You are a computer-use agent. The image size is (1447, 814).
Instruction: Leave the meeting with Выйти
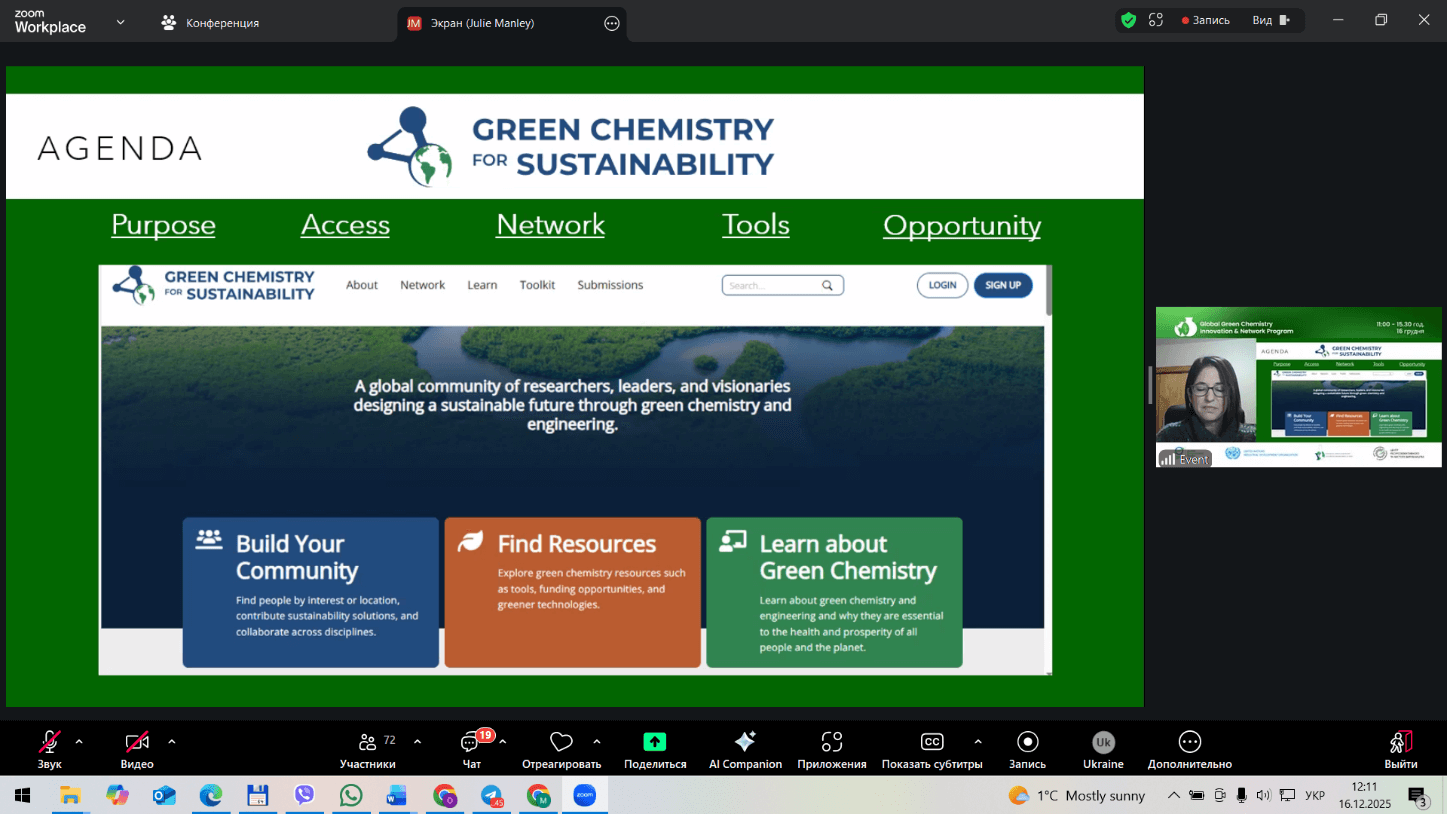tap(1400, 748)
